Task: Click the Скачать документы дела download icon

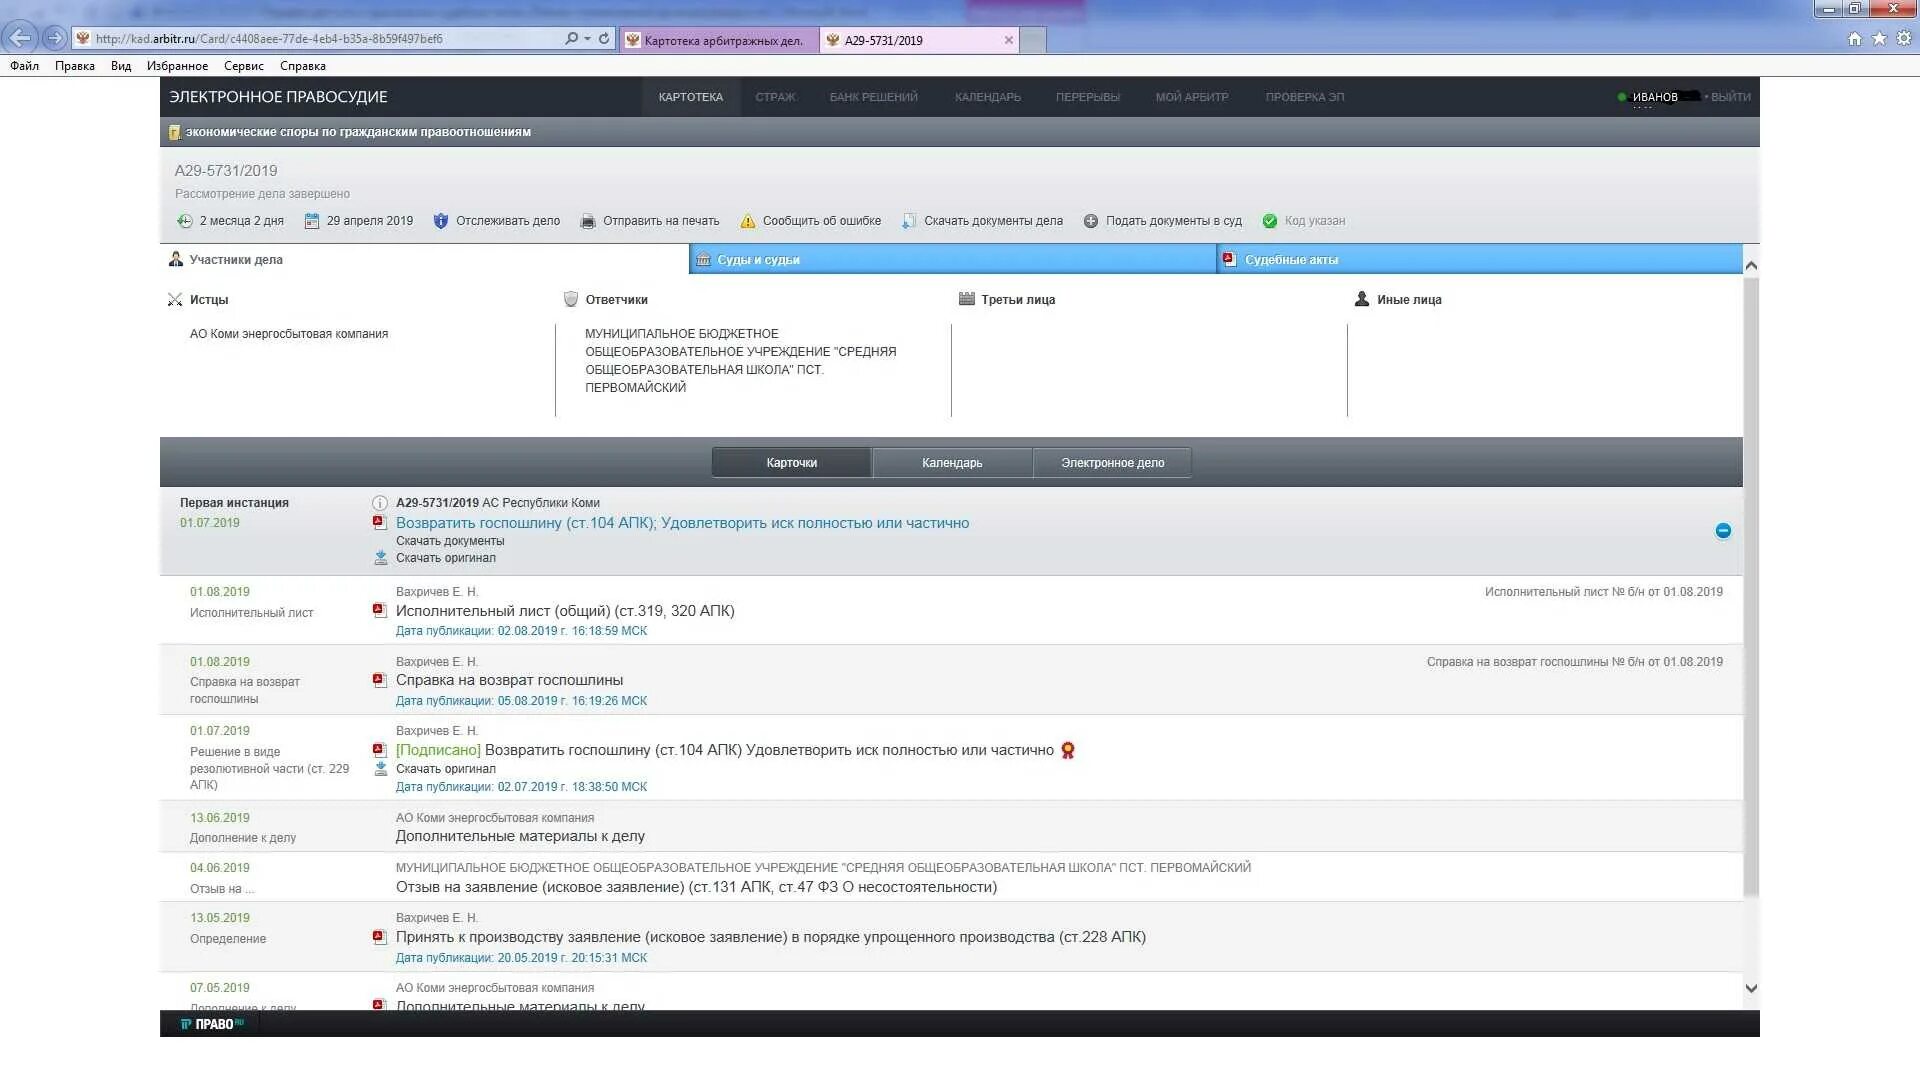Action: pyautogui.click(x=908, y=221)
